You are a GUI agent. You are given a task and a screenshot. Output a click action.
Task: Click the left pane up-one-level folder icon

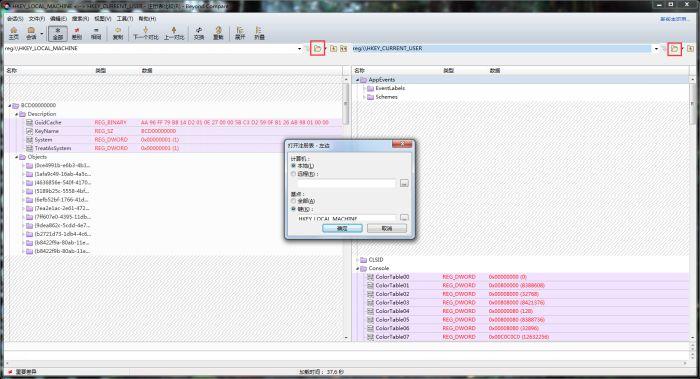[x=333, y=48]
